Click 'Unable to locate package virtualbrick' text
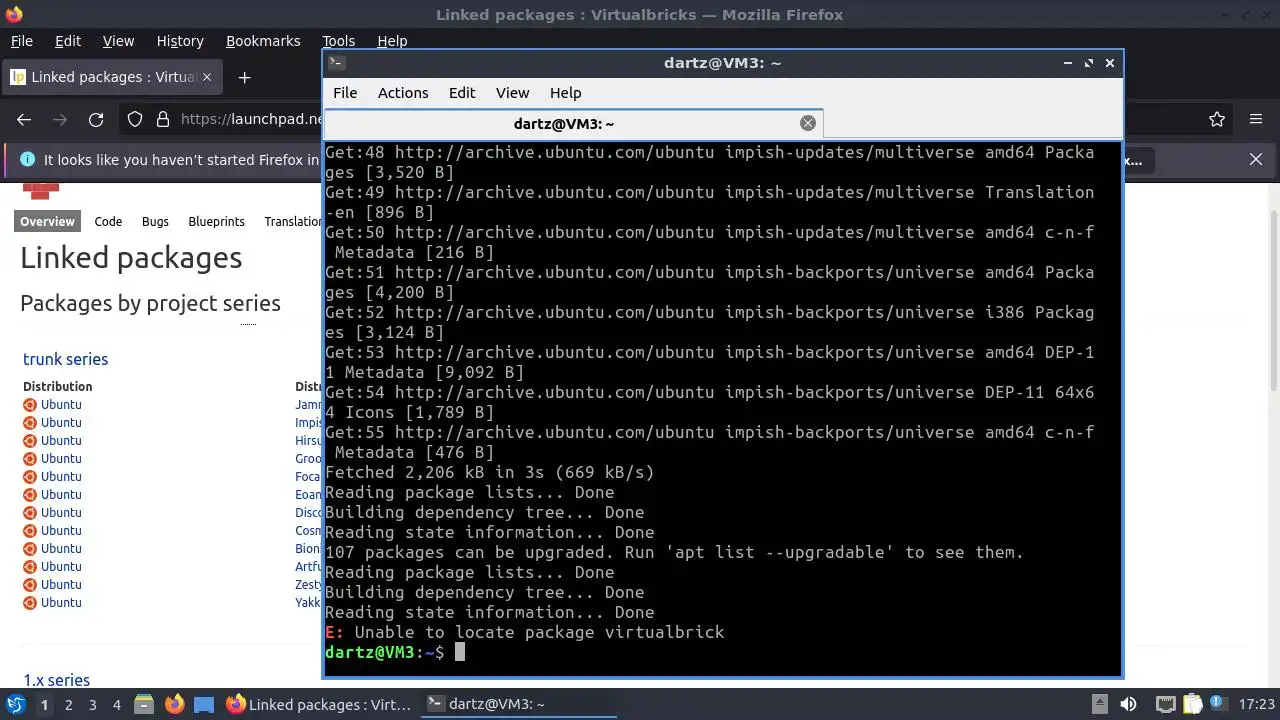Image resolution: width=1280 pixels, height=720 pixels. tap(539, 632)
